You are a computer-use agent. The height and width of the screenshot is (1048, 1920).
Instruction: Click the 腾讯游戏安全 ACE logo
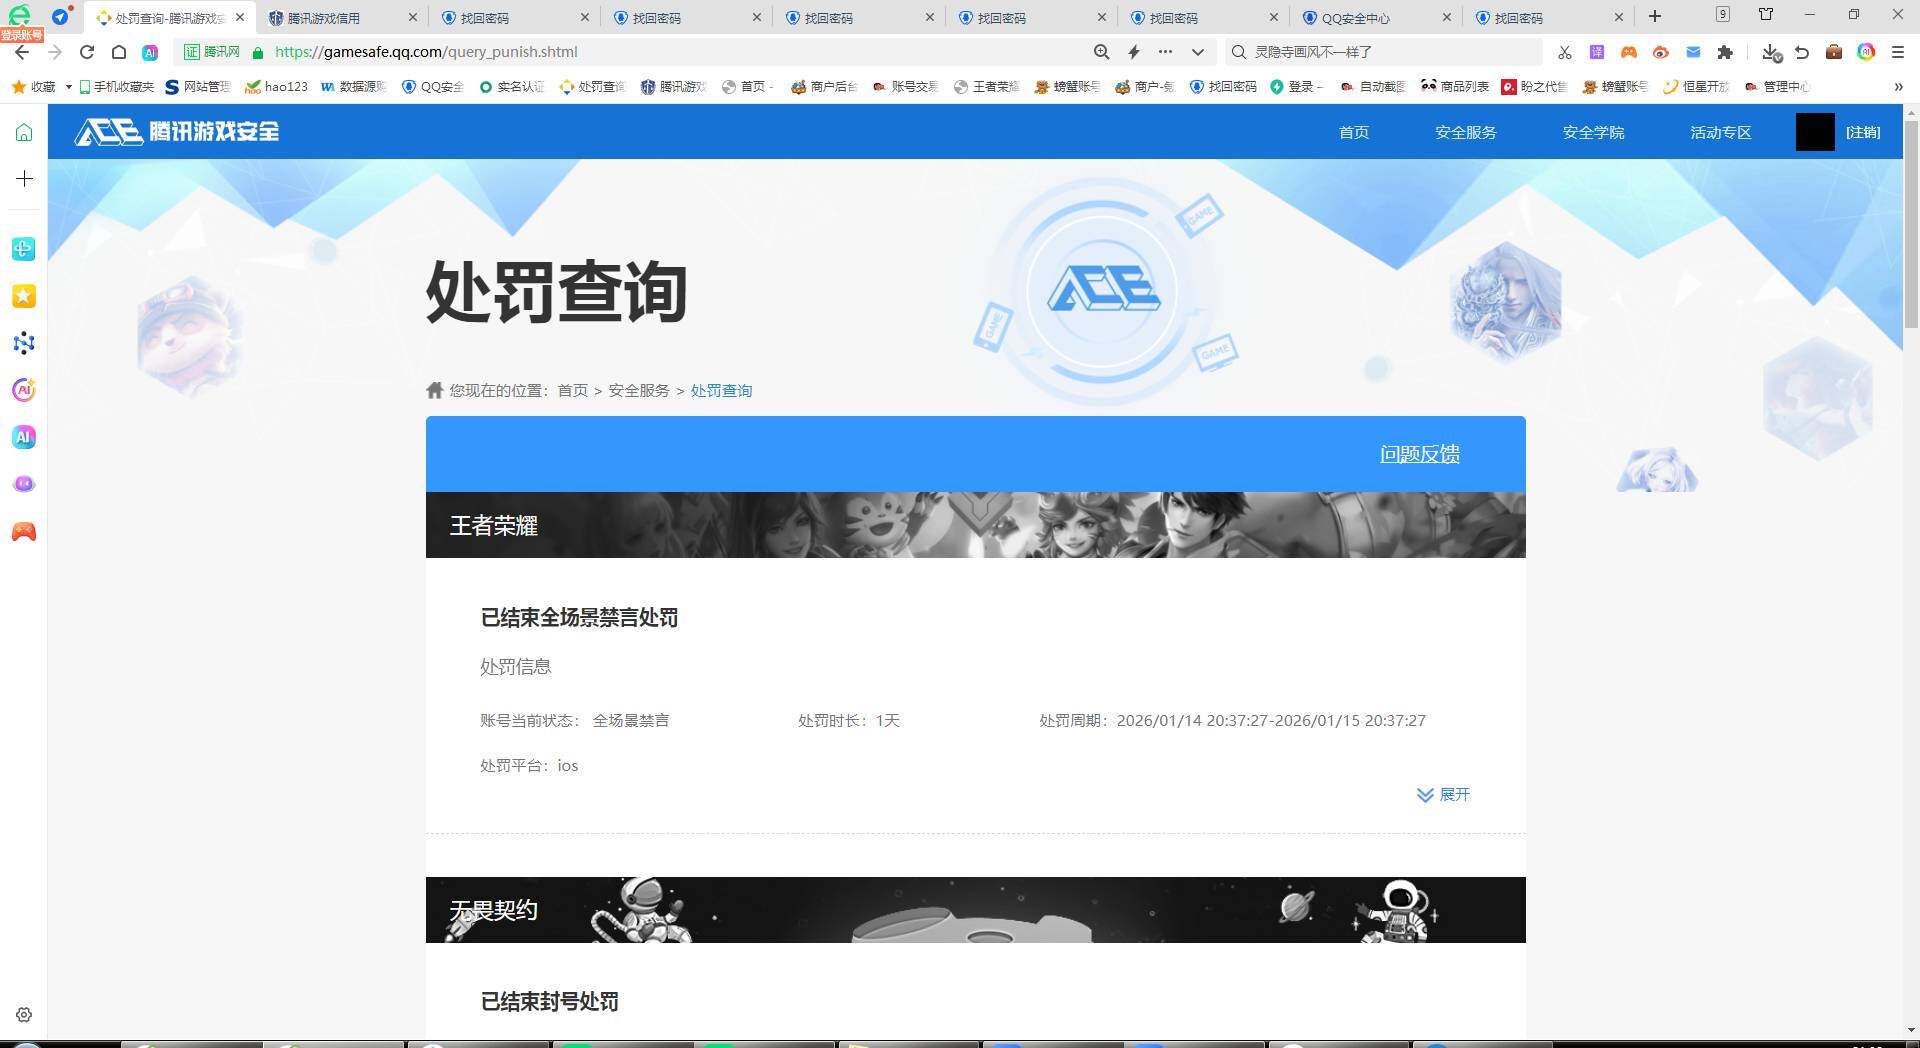[x=177, y=131]
